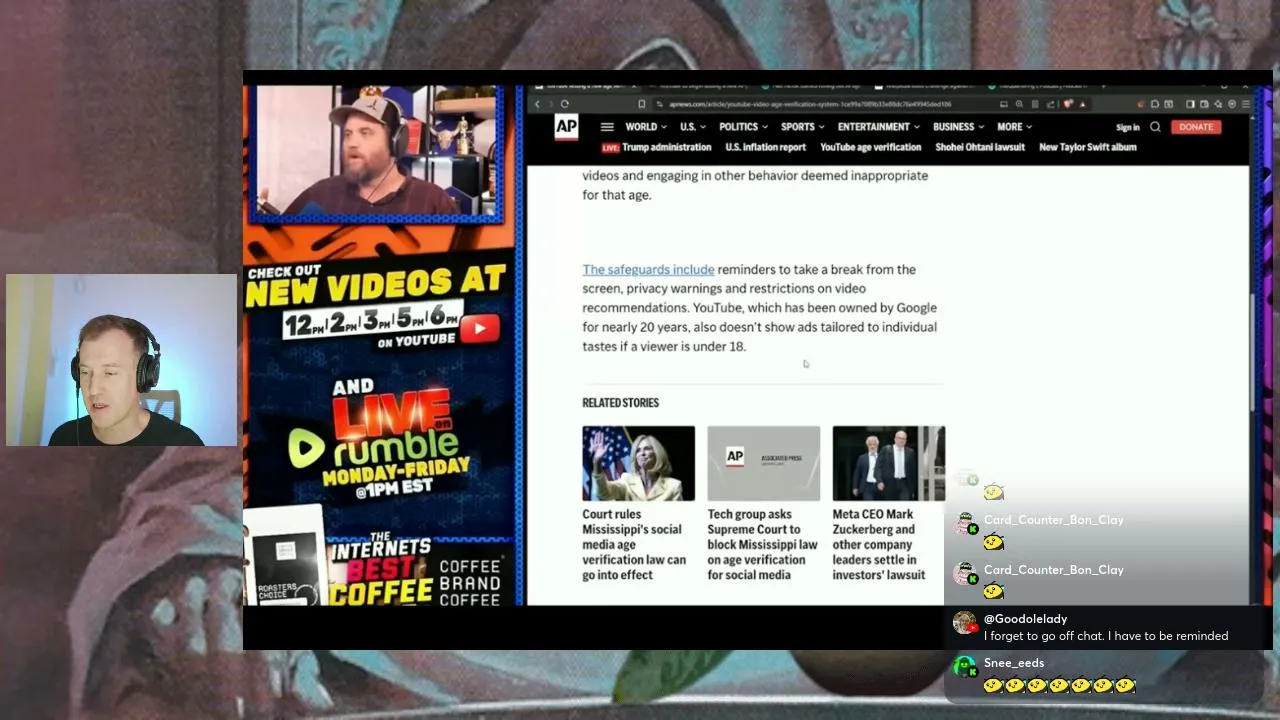1280x720 pixels.
Task: Open the Mark Zuckerberg settlement headline
Action: click(879, 544)
